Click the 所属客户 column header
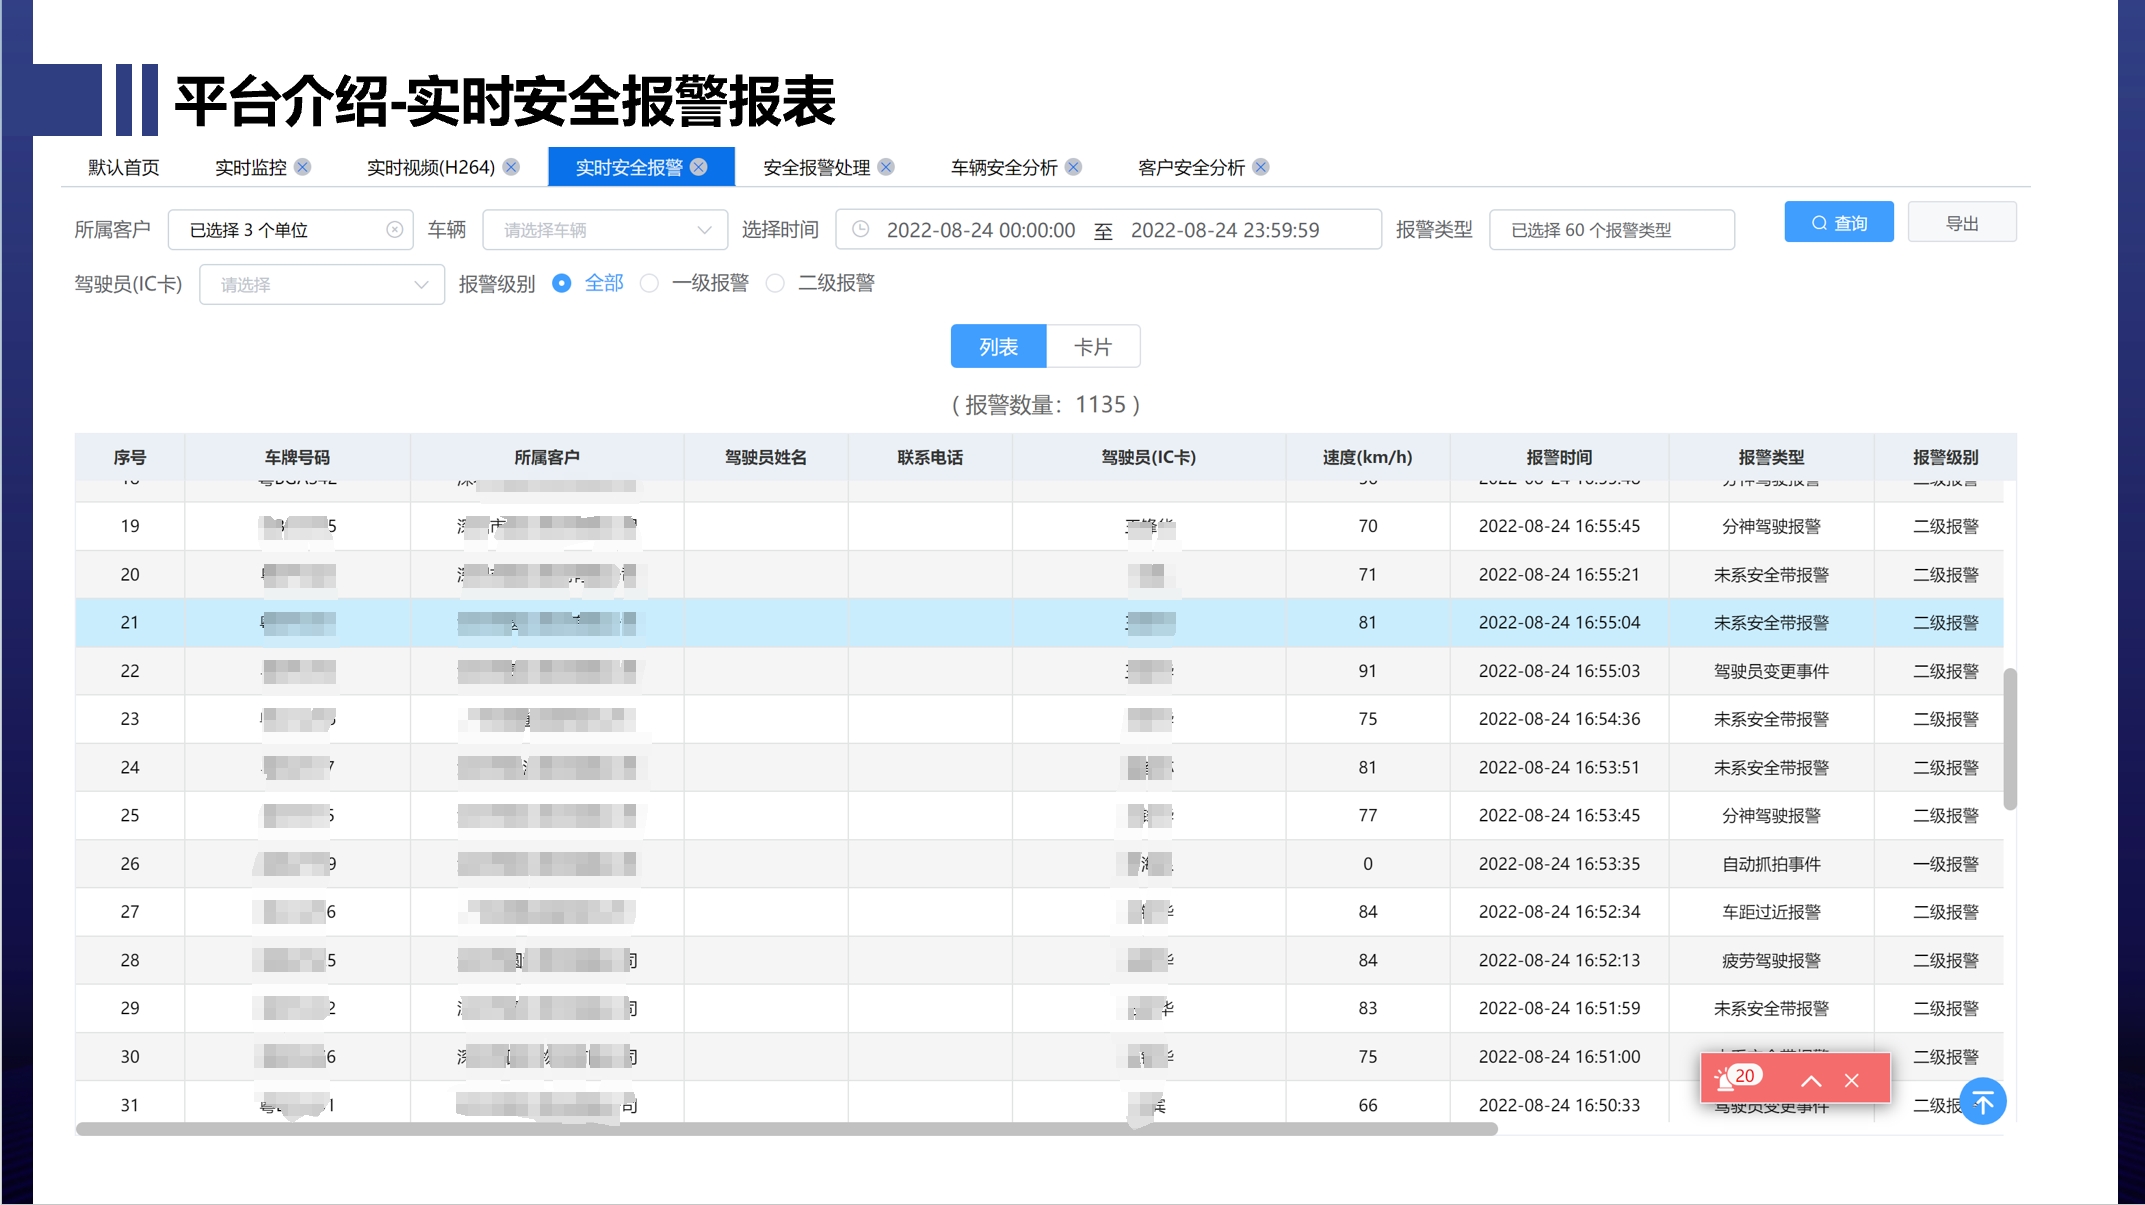This screenshot has width=2145, height=1205. (x=547, y=457)
